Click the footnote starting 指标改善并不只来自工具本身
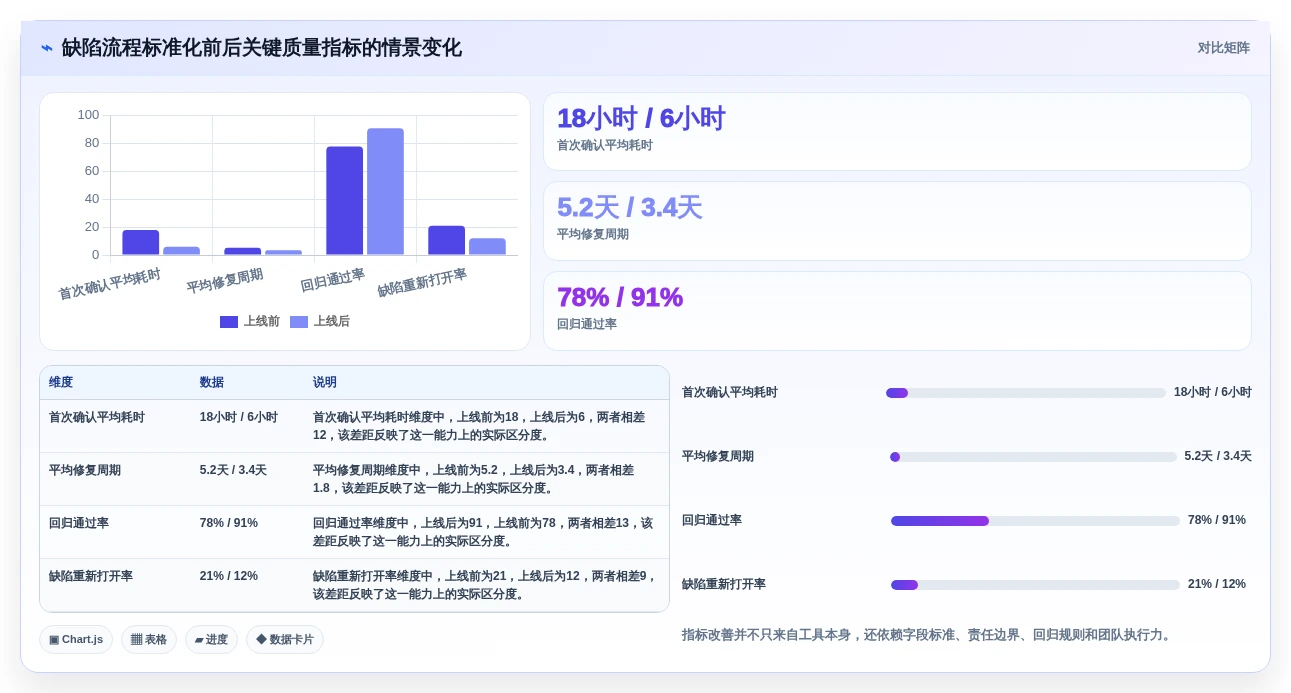Image resolution: width=1291 pixels, height=693 pixels. 927,635
